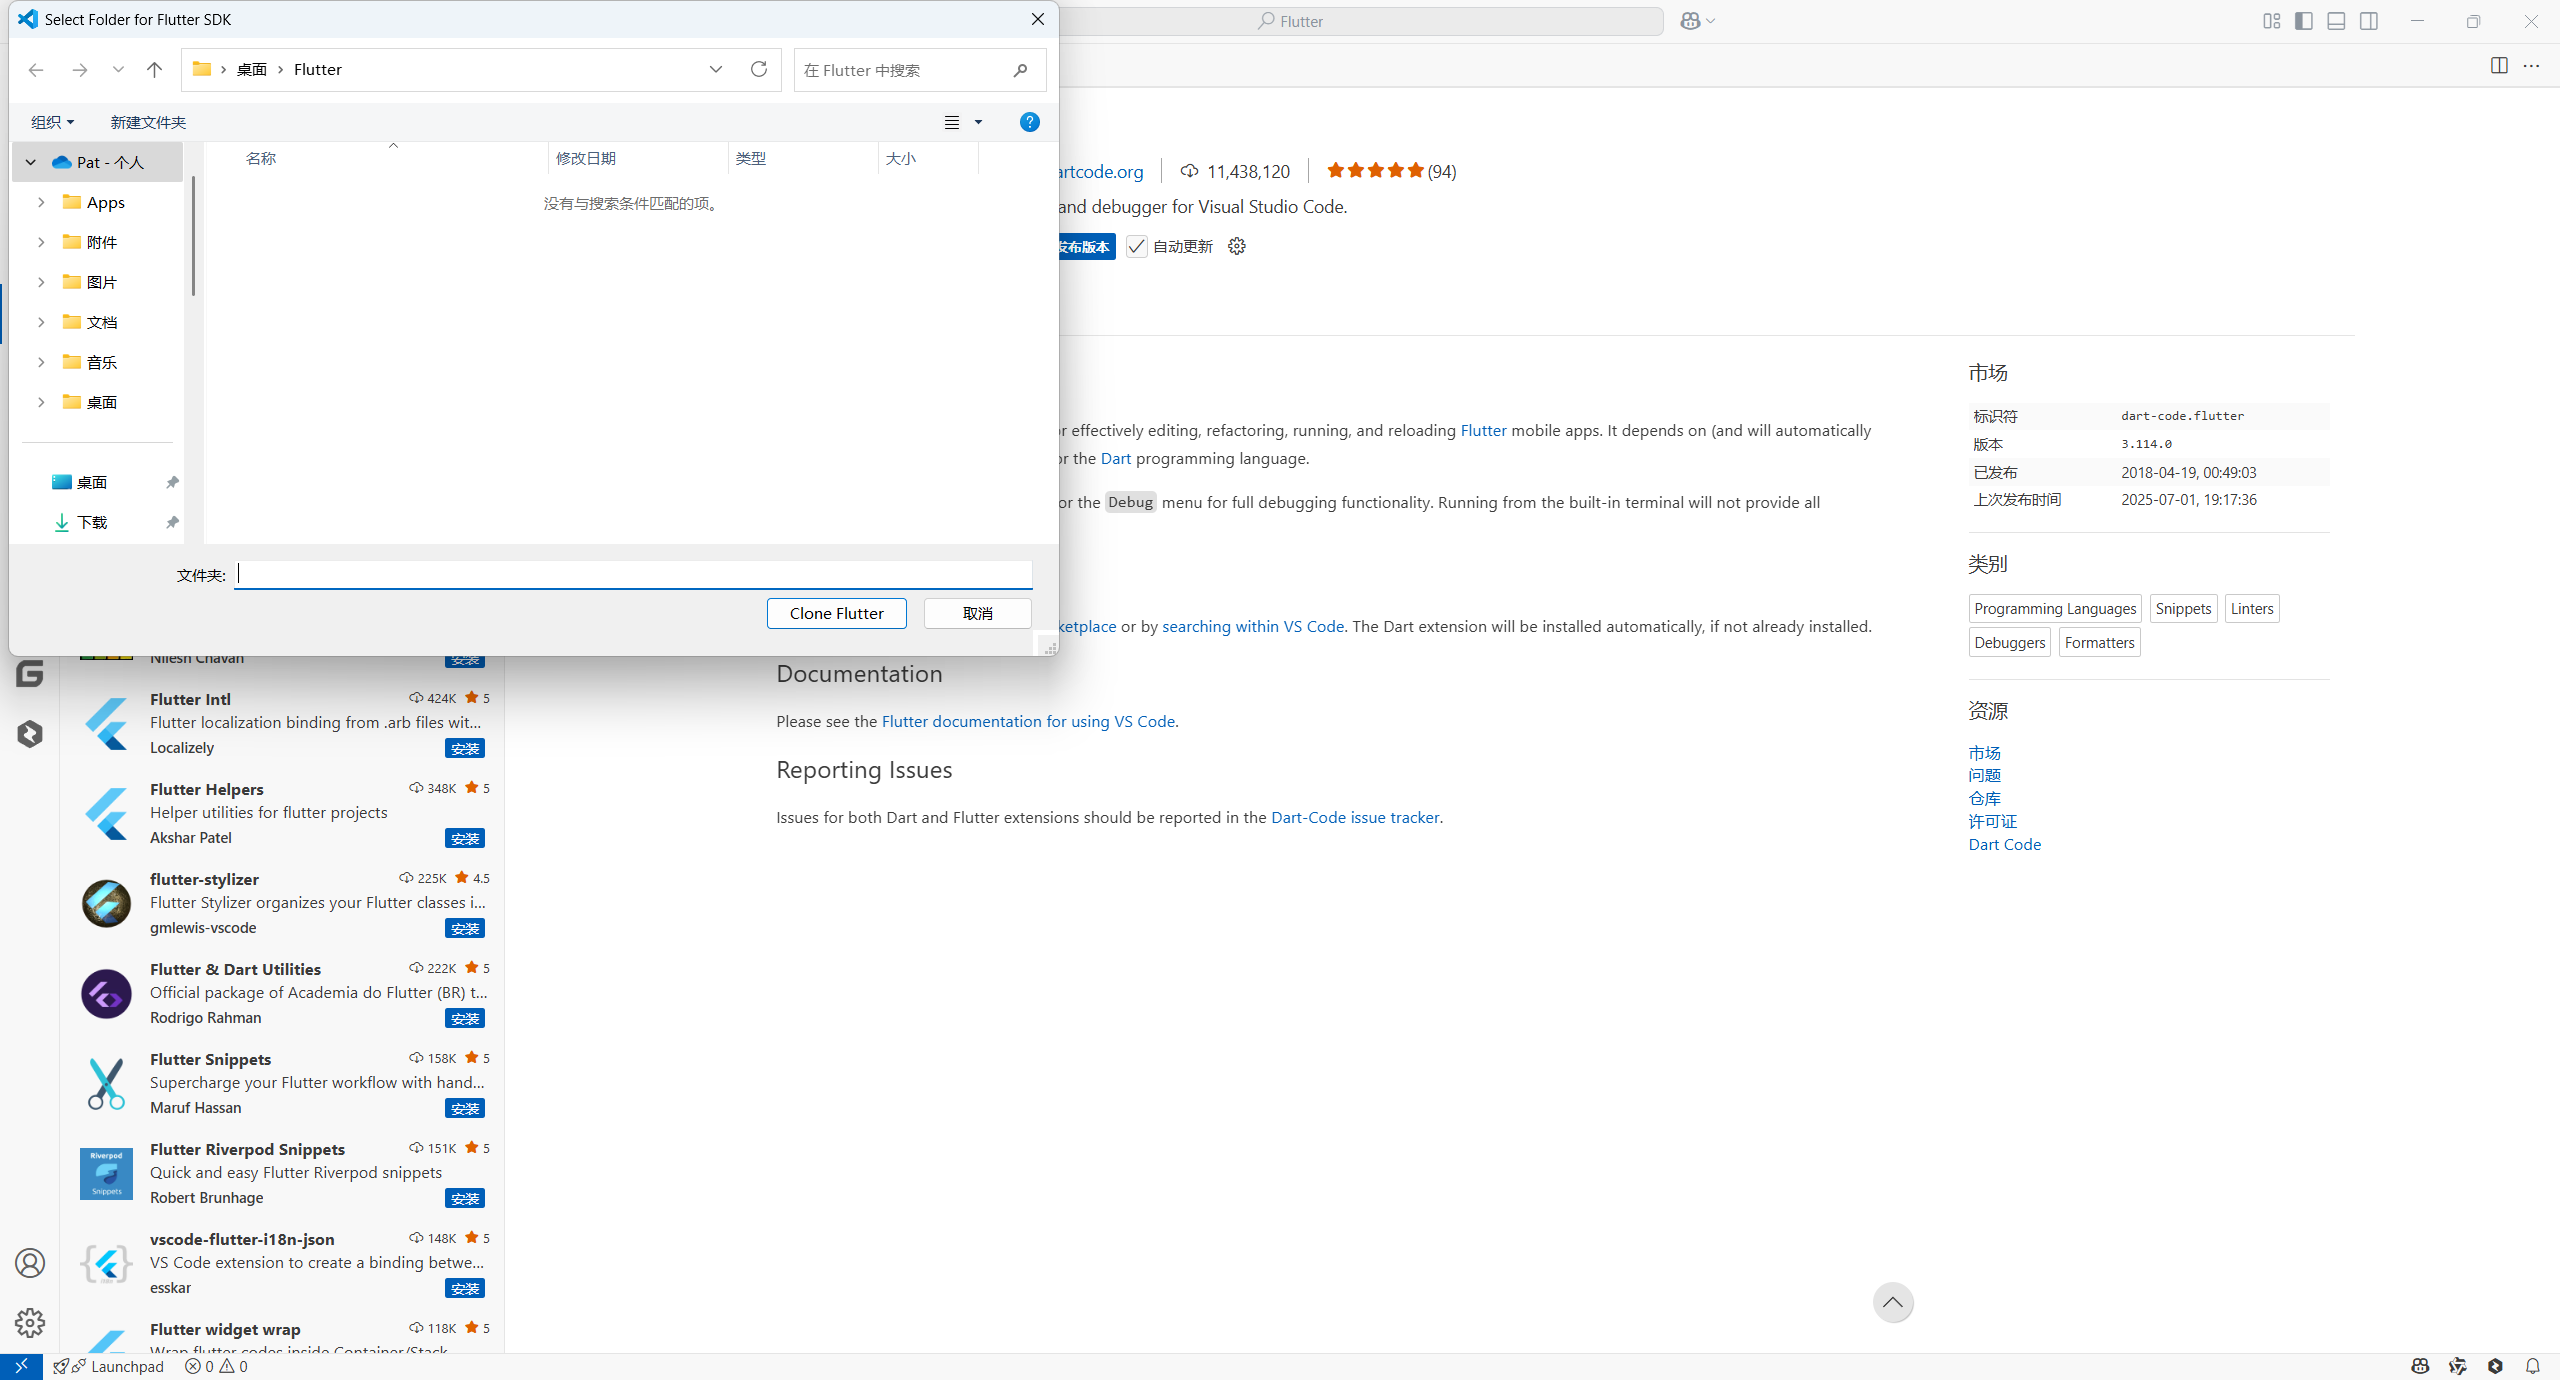The height and width of the screenshot is (1380, 2560).
Task: Expand the 文档 folder node
Action: tap(41, 322)
